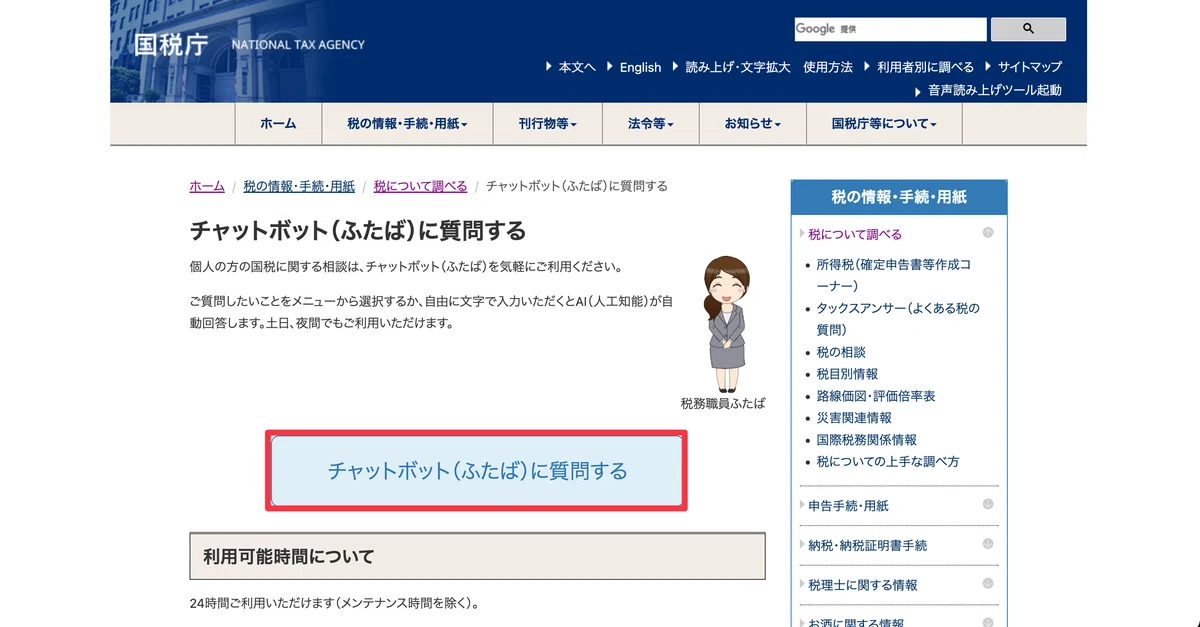The width and height of the screenshot is (1200, 627).
Task: Click 税について調べる breadcrumb link
Action: (420, 186)
